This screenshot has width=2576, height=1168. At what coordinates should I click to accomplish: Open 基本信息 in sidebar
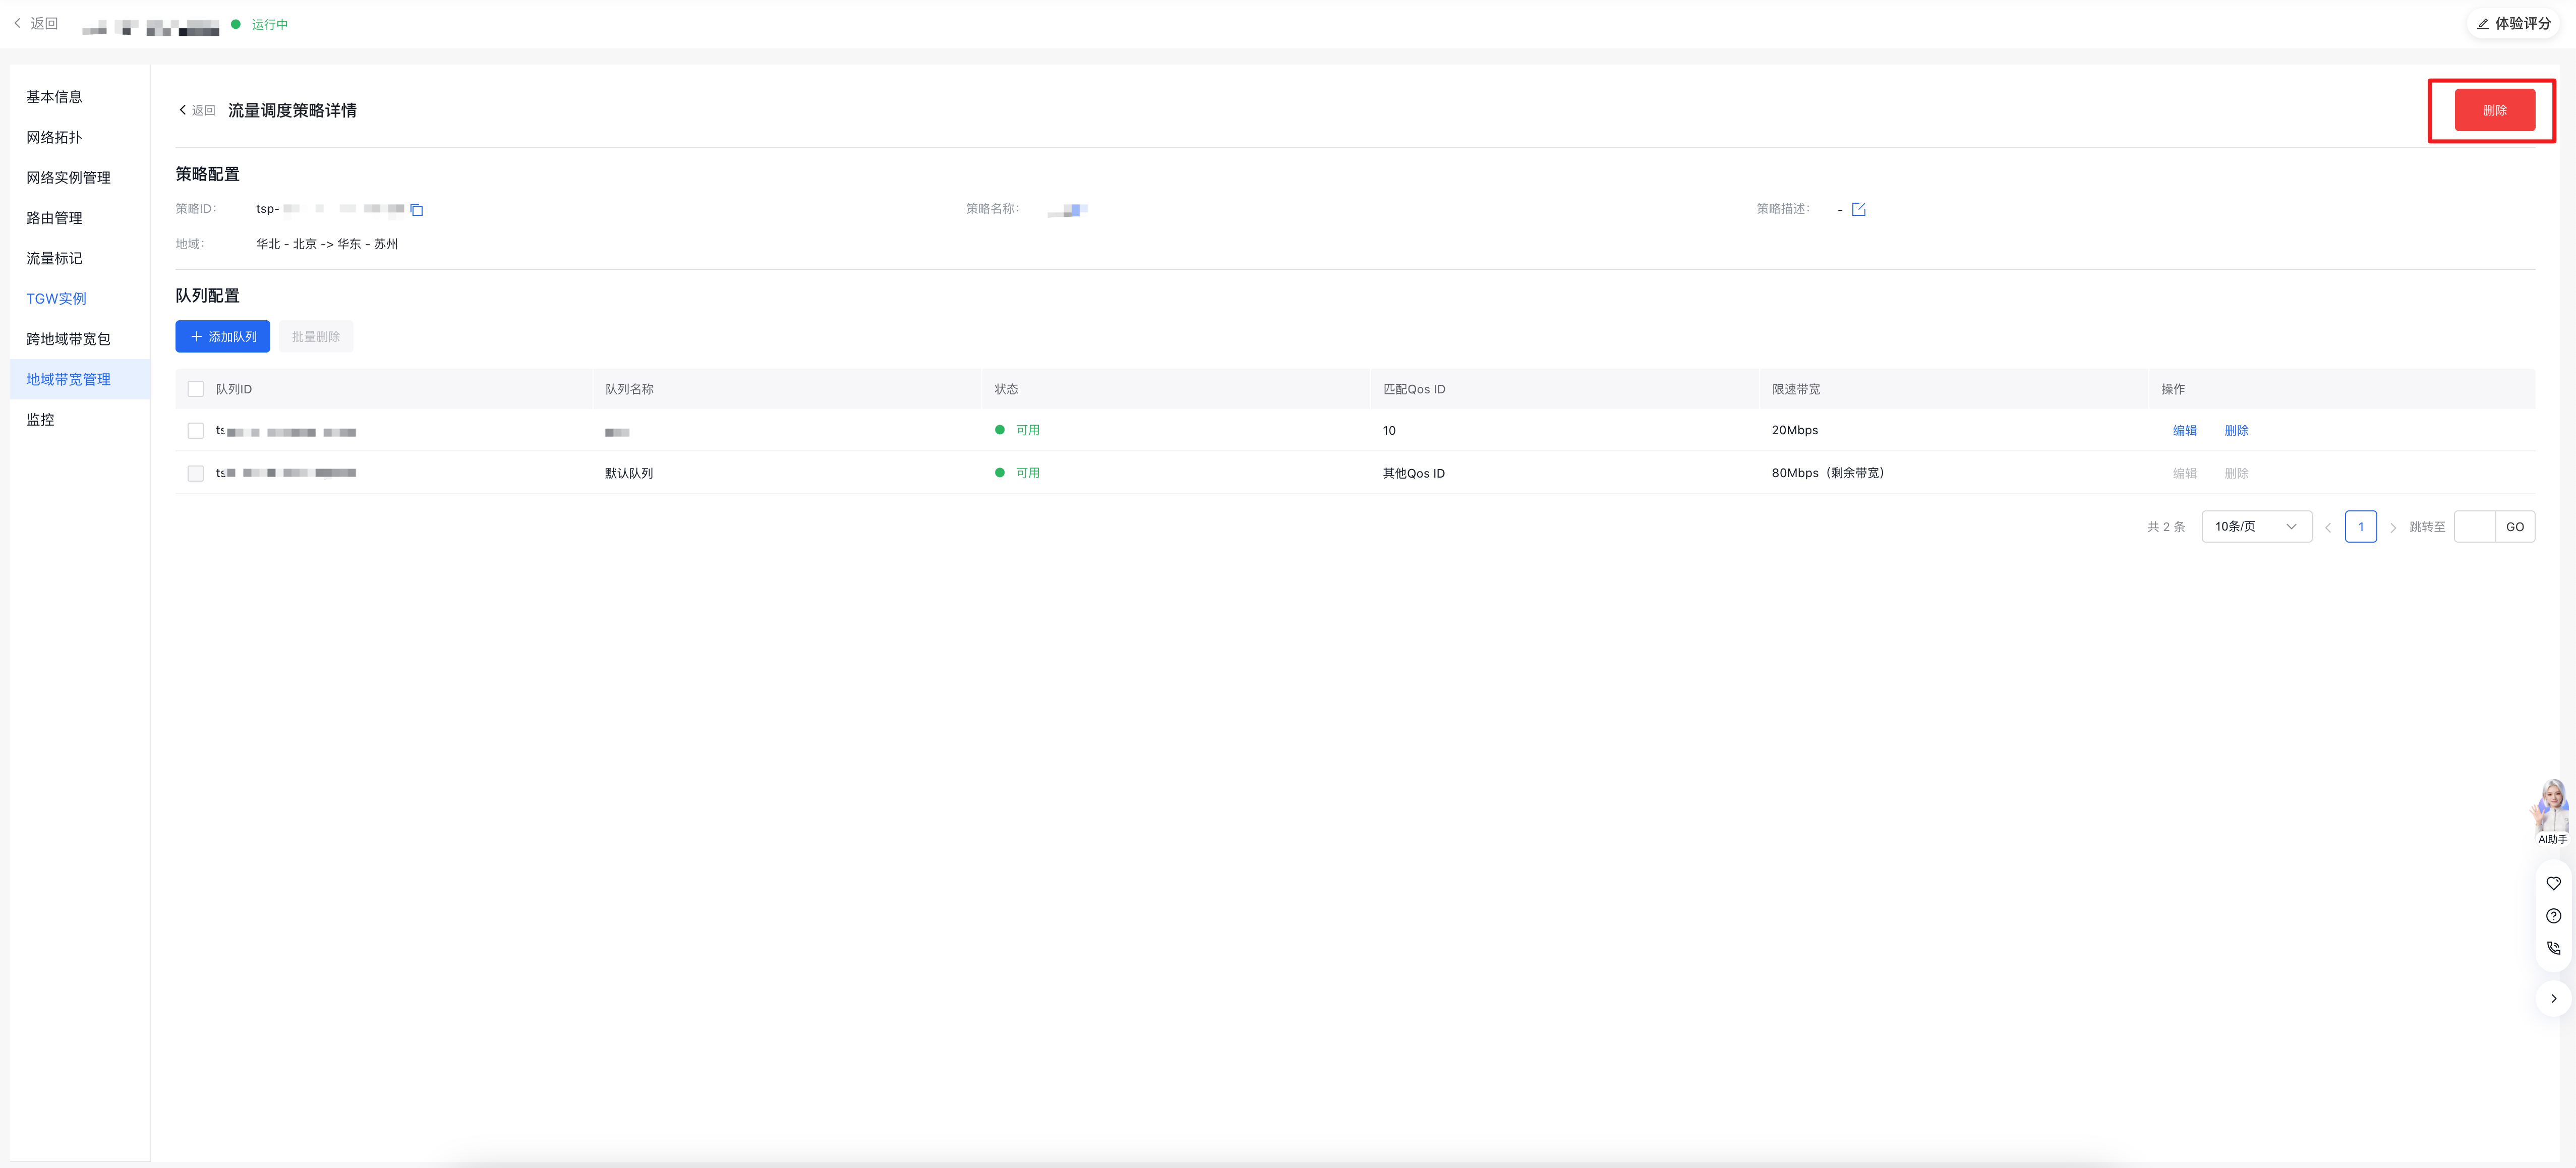pyautogui.click(x=54, y=97)
